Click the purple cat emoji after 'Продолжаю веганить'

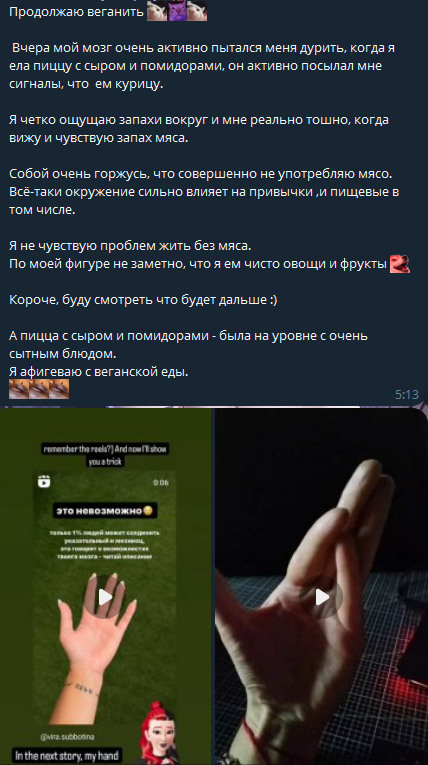coord(177,11)
